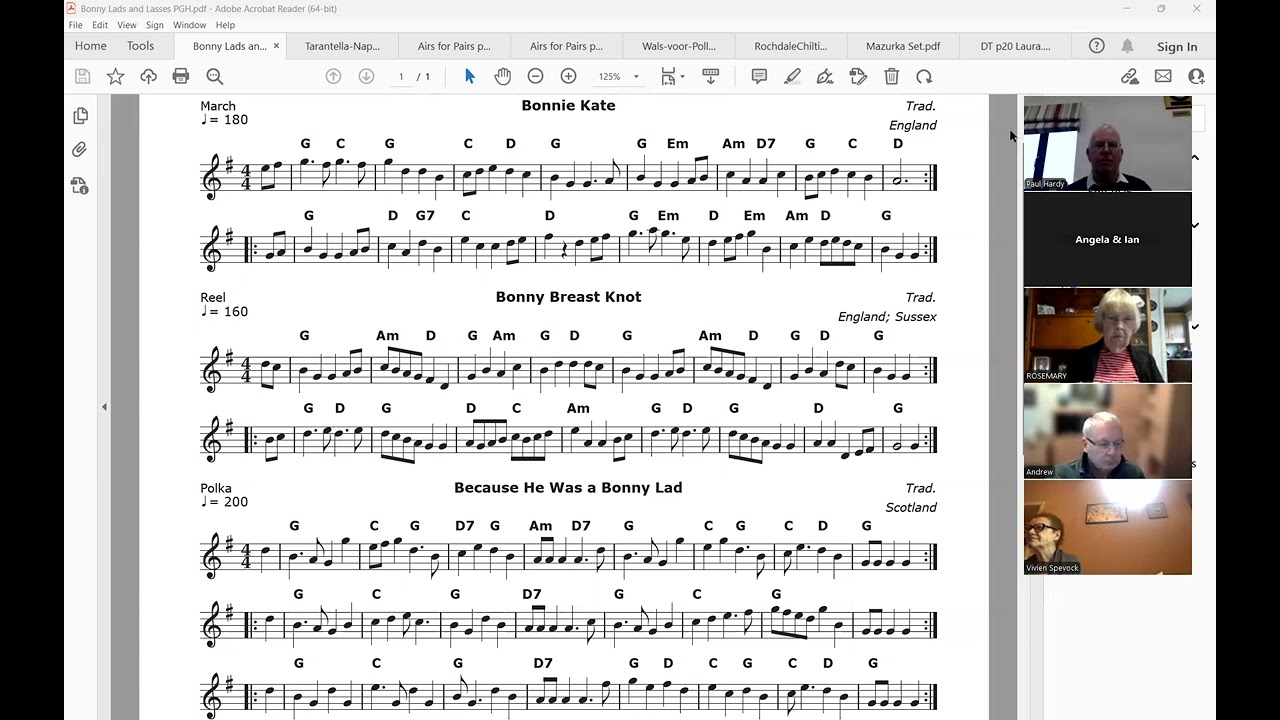This screenshot has height=720, width=1280.
Task: Switch to the Home tab
Action: click(90, 46)
